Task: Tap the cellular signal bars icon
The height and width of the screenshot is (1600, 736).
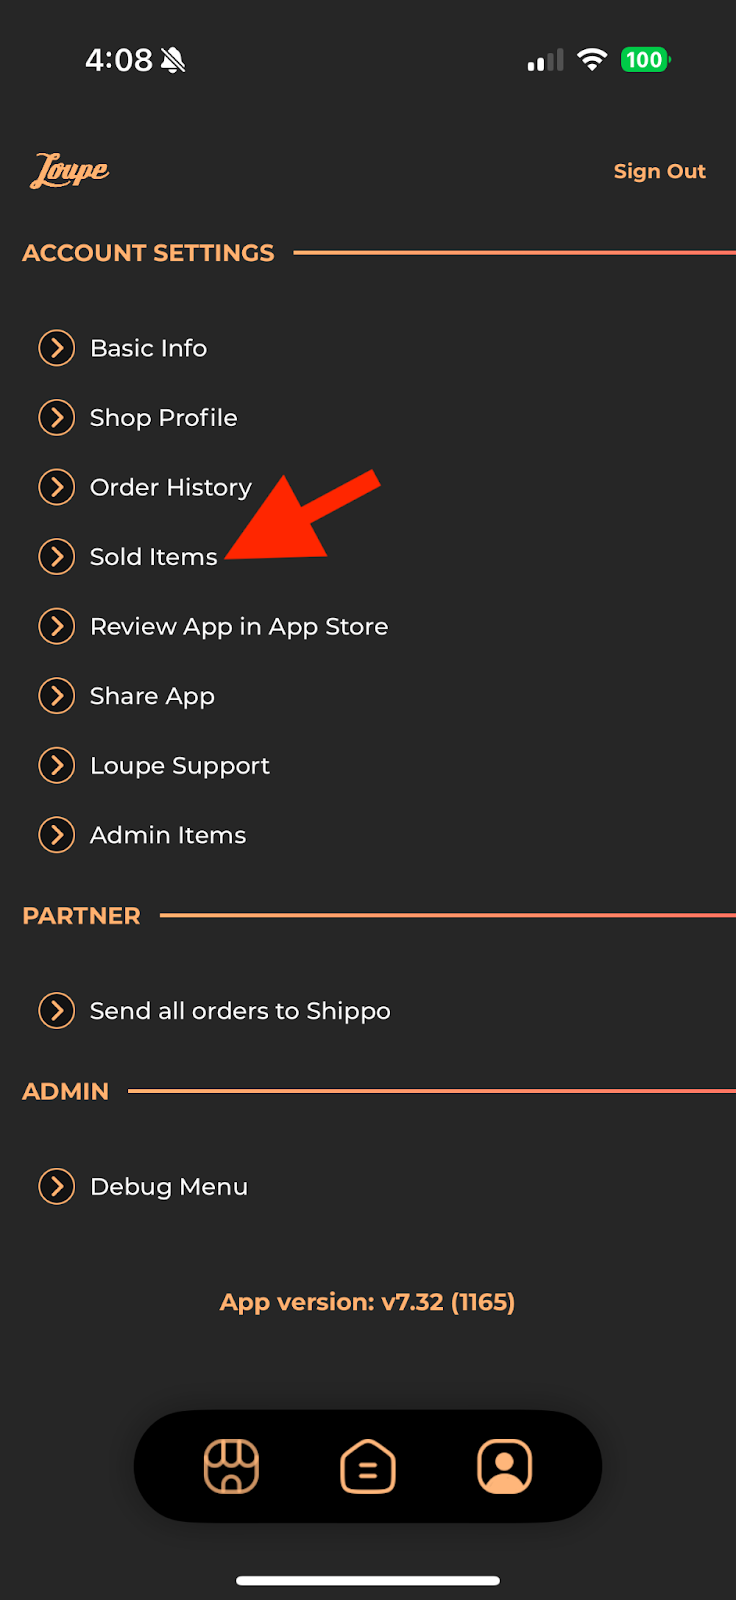Action: point(545,61)
